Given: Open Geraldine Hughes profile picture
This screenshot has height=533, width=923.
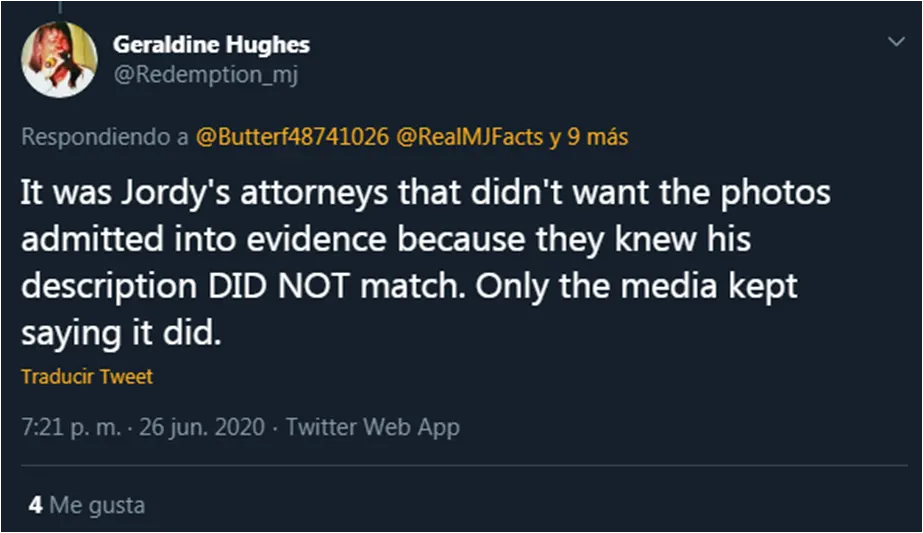Looking at the screenshot, I should pos(59,59).
